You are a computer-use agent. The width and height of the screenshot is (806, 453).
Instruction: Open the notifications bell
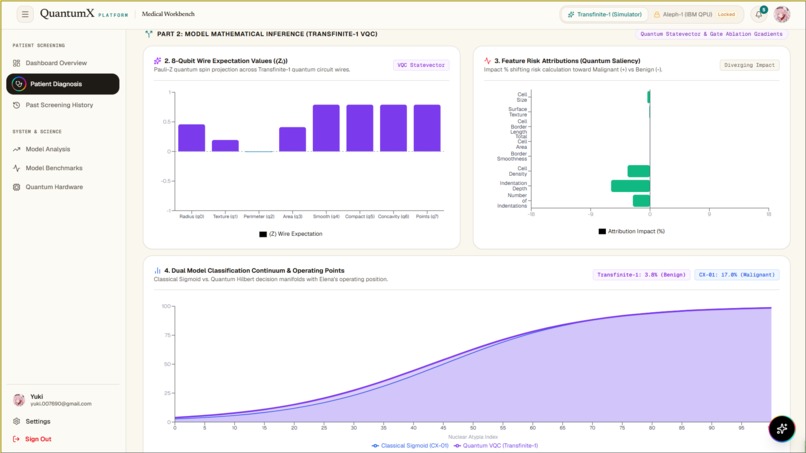pyautogui.click(x=759, y=14)
